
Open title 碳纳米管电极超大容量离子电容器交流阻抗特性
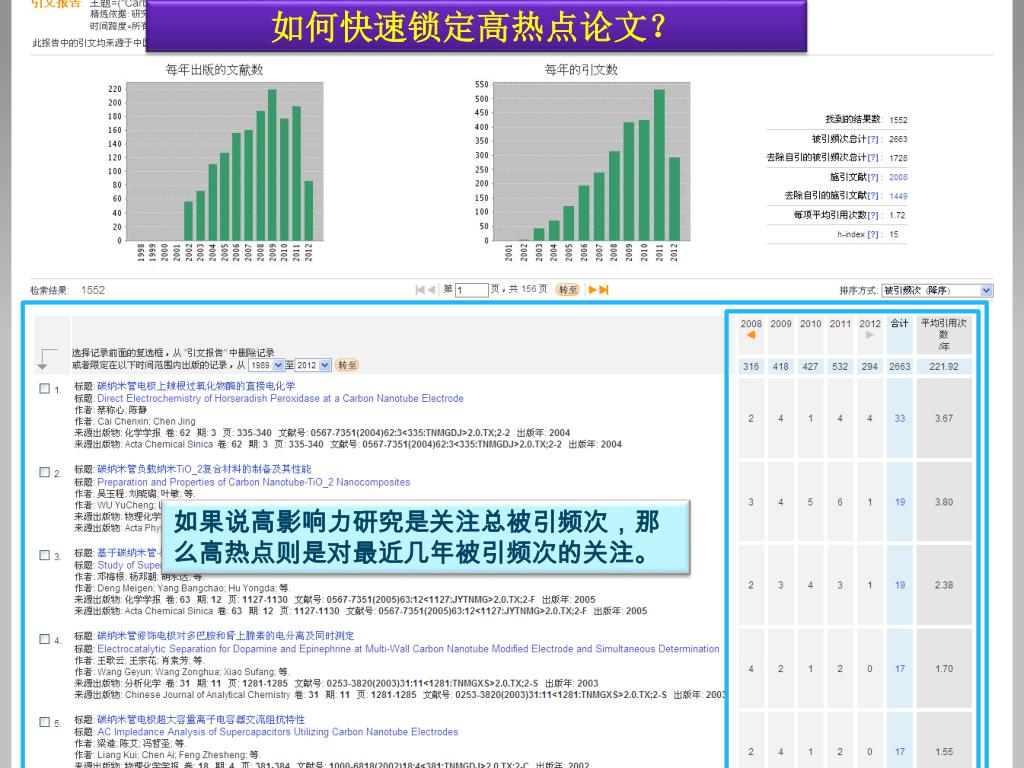(200, 719)
